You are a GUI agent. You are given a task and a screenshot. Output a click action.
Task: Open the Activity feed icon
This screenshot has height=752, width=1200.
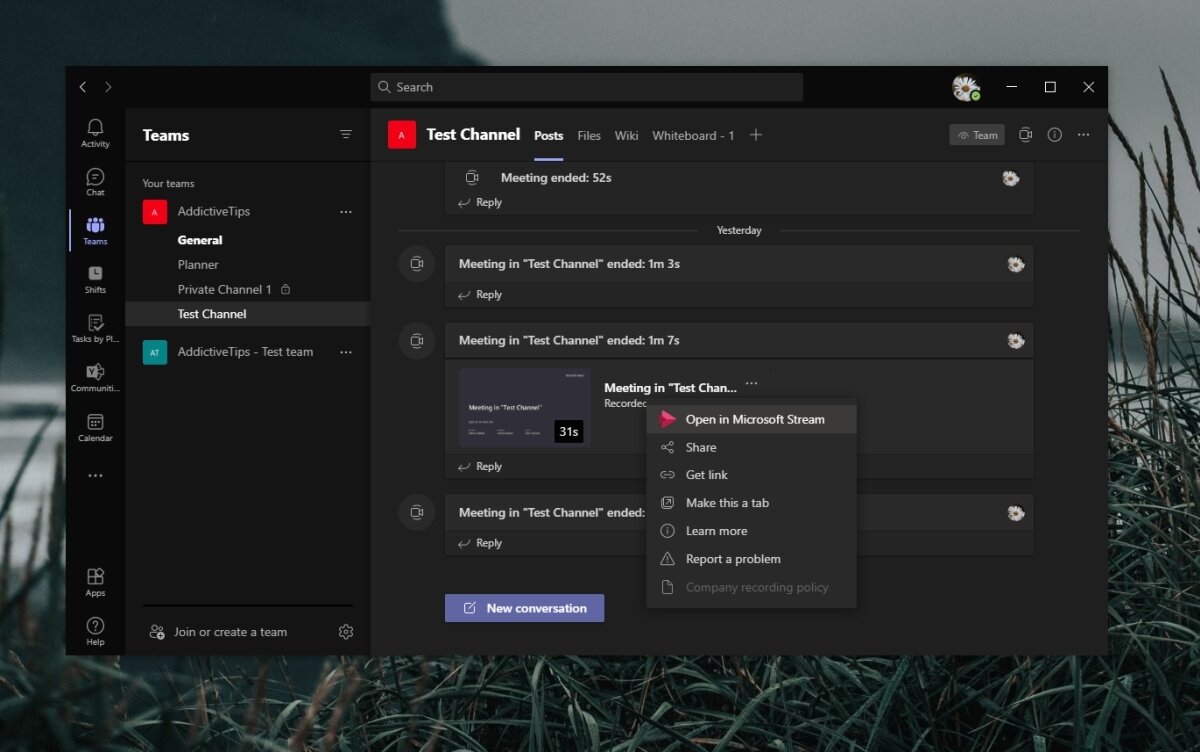point(95,132)
